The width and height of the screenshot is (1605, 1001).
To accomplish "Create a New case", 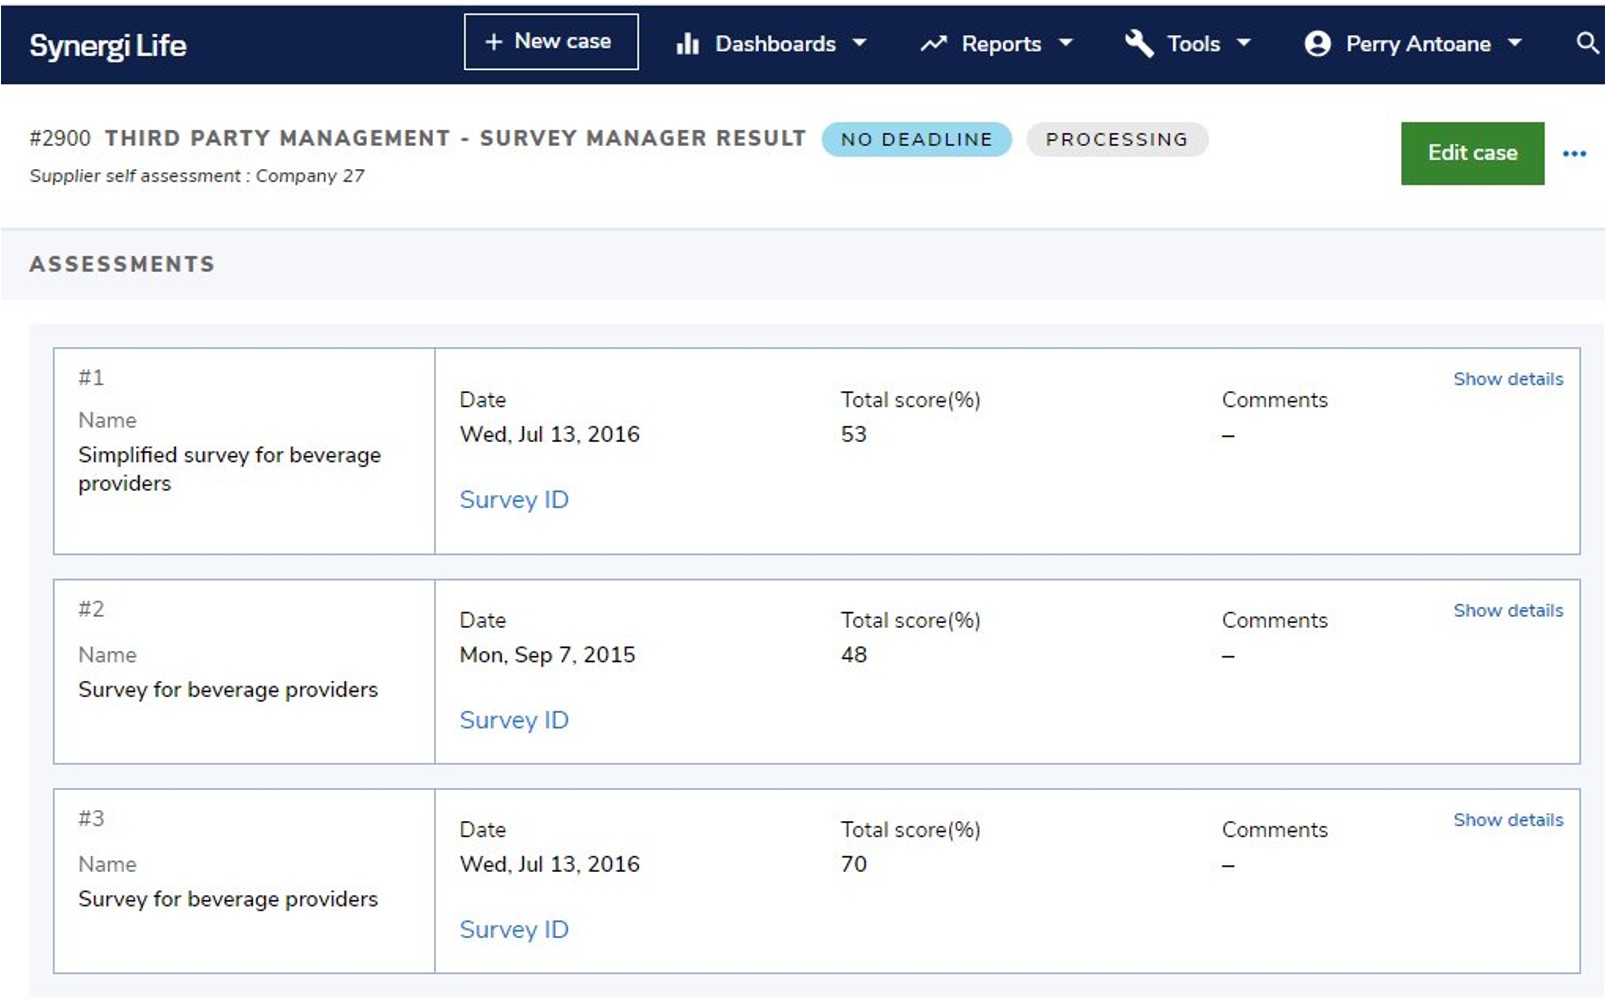I will (x=550, y=41).
